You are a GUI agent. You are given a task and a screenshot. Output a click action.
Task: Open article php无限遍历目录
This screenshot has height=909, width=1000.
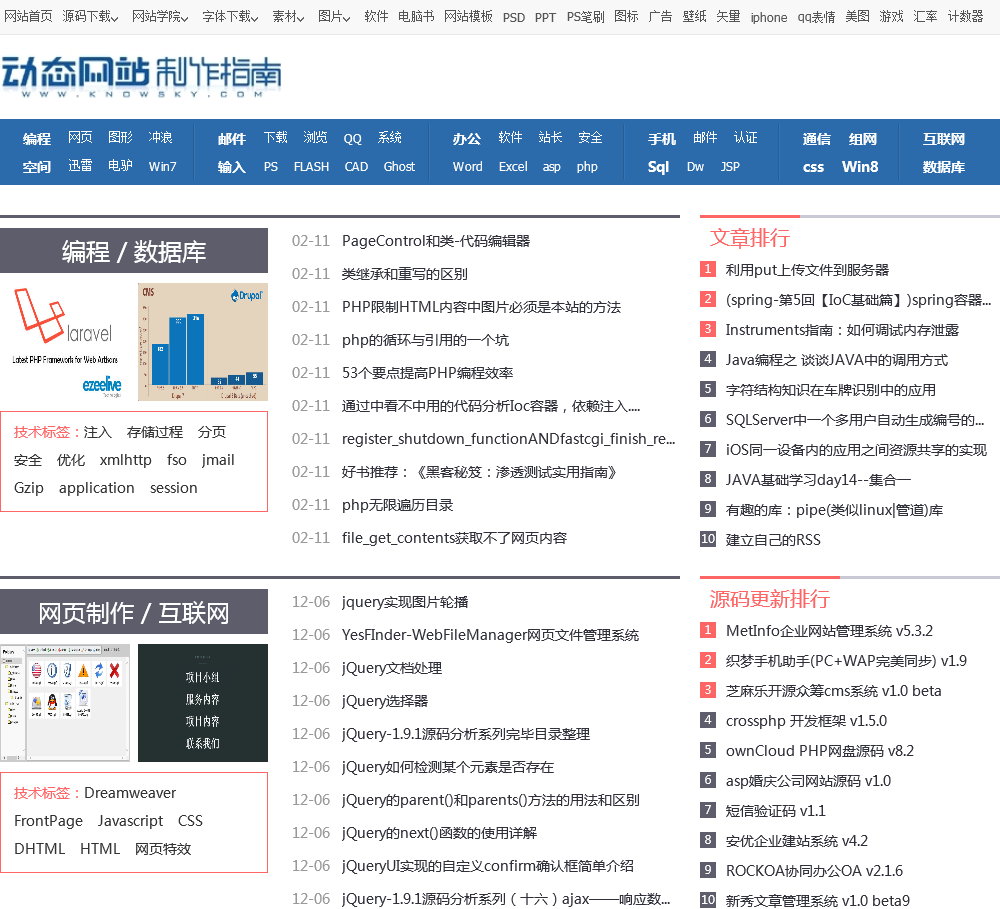click(397, 505)
